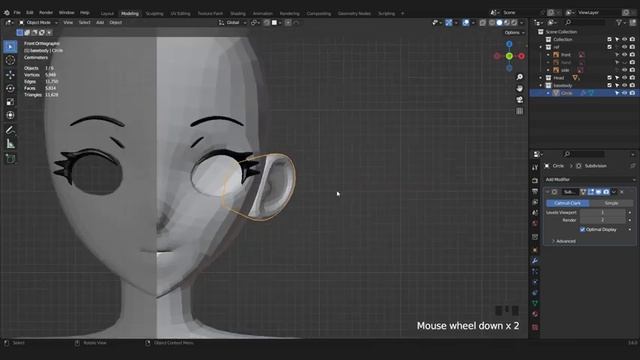Select the Scale tool

coord(10,102)
